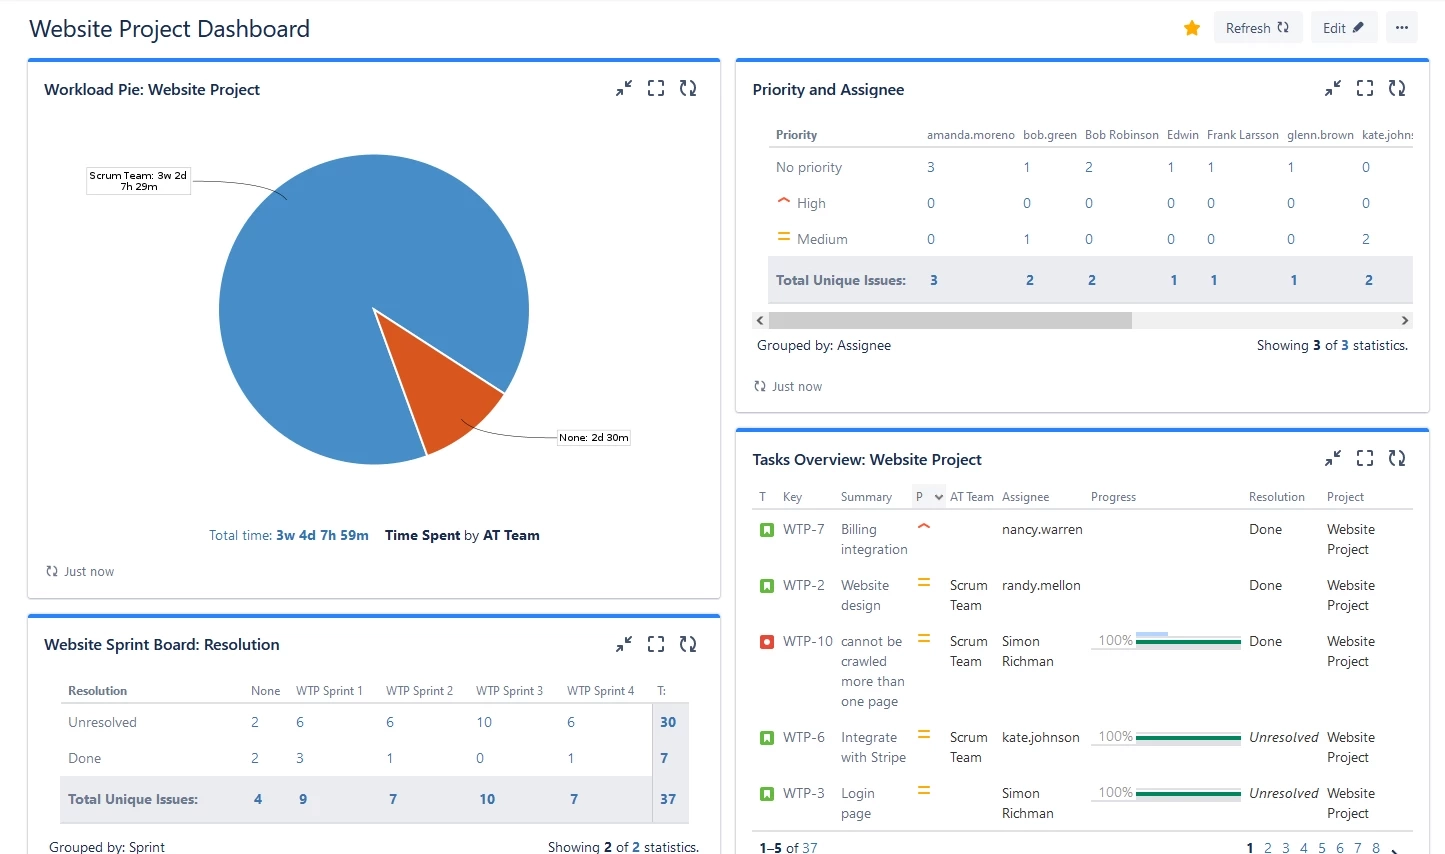Screen dimensions: 1445x854
Task: Click the fullscreen icon on Website Sprint Board
Action: [655, 644]
